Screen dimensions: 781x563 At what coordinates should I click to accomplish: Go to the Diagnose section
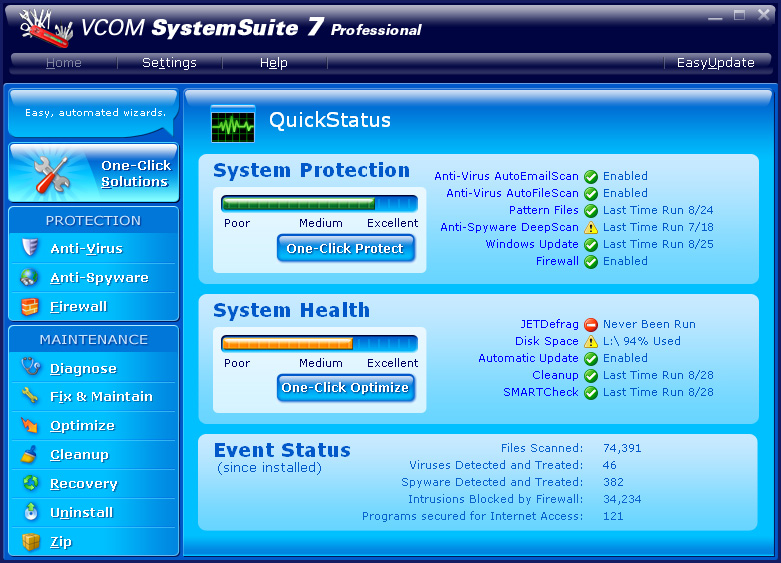[x=93, y=368]
